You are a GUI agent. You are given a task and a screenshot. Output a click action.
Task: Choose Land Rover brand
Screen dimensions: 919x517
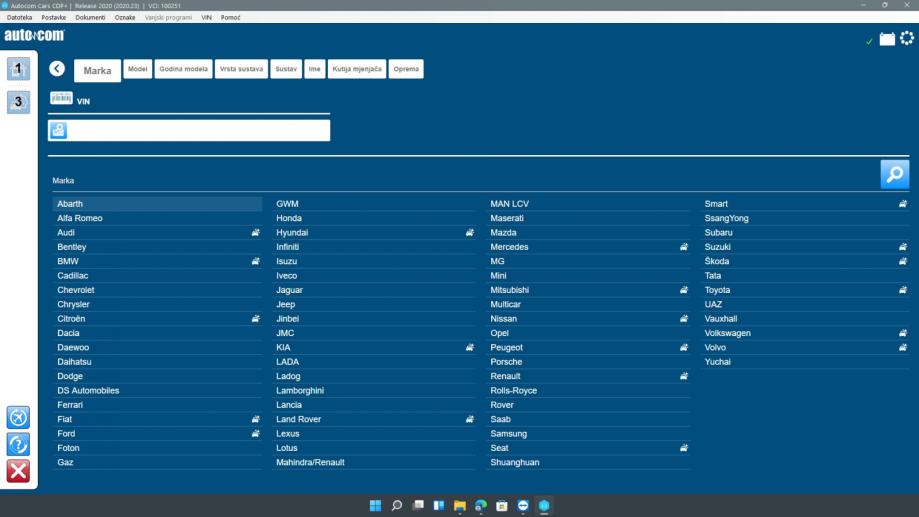point(374,419)
